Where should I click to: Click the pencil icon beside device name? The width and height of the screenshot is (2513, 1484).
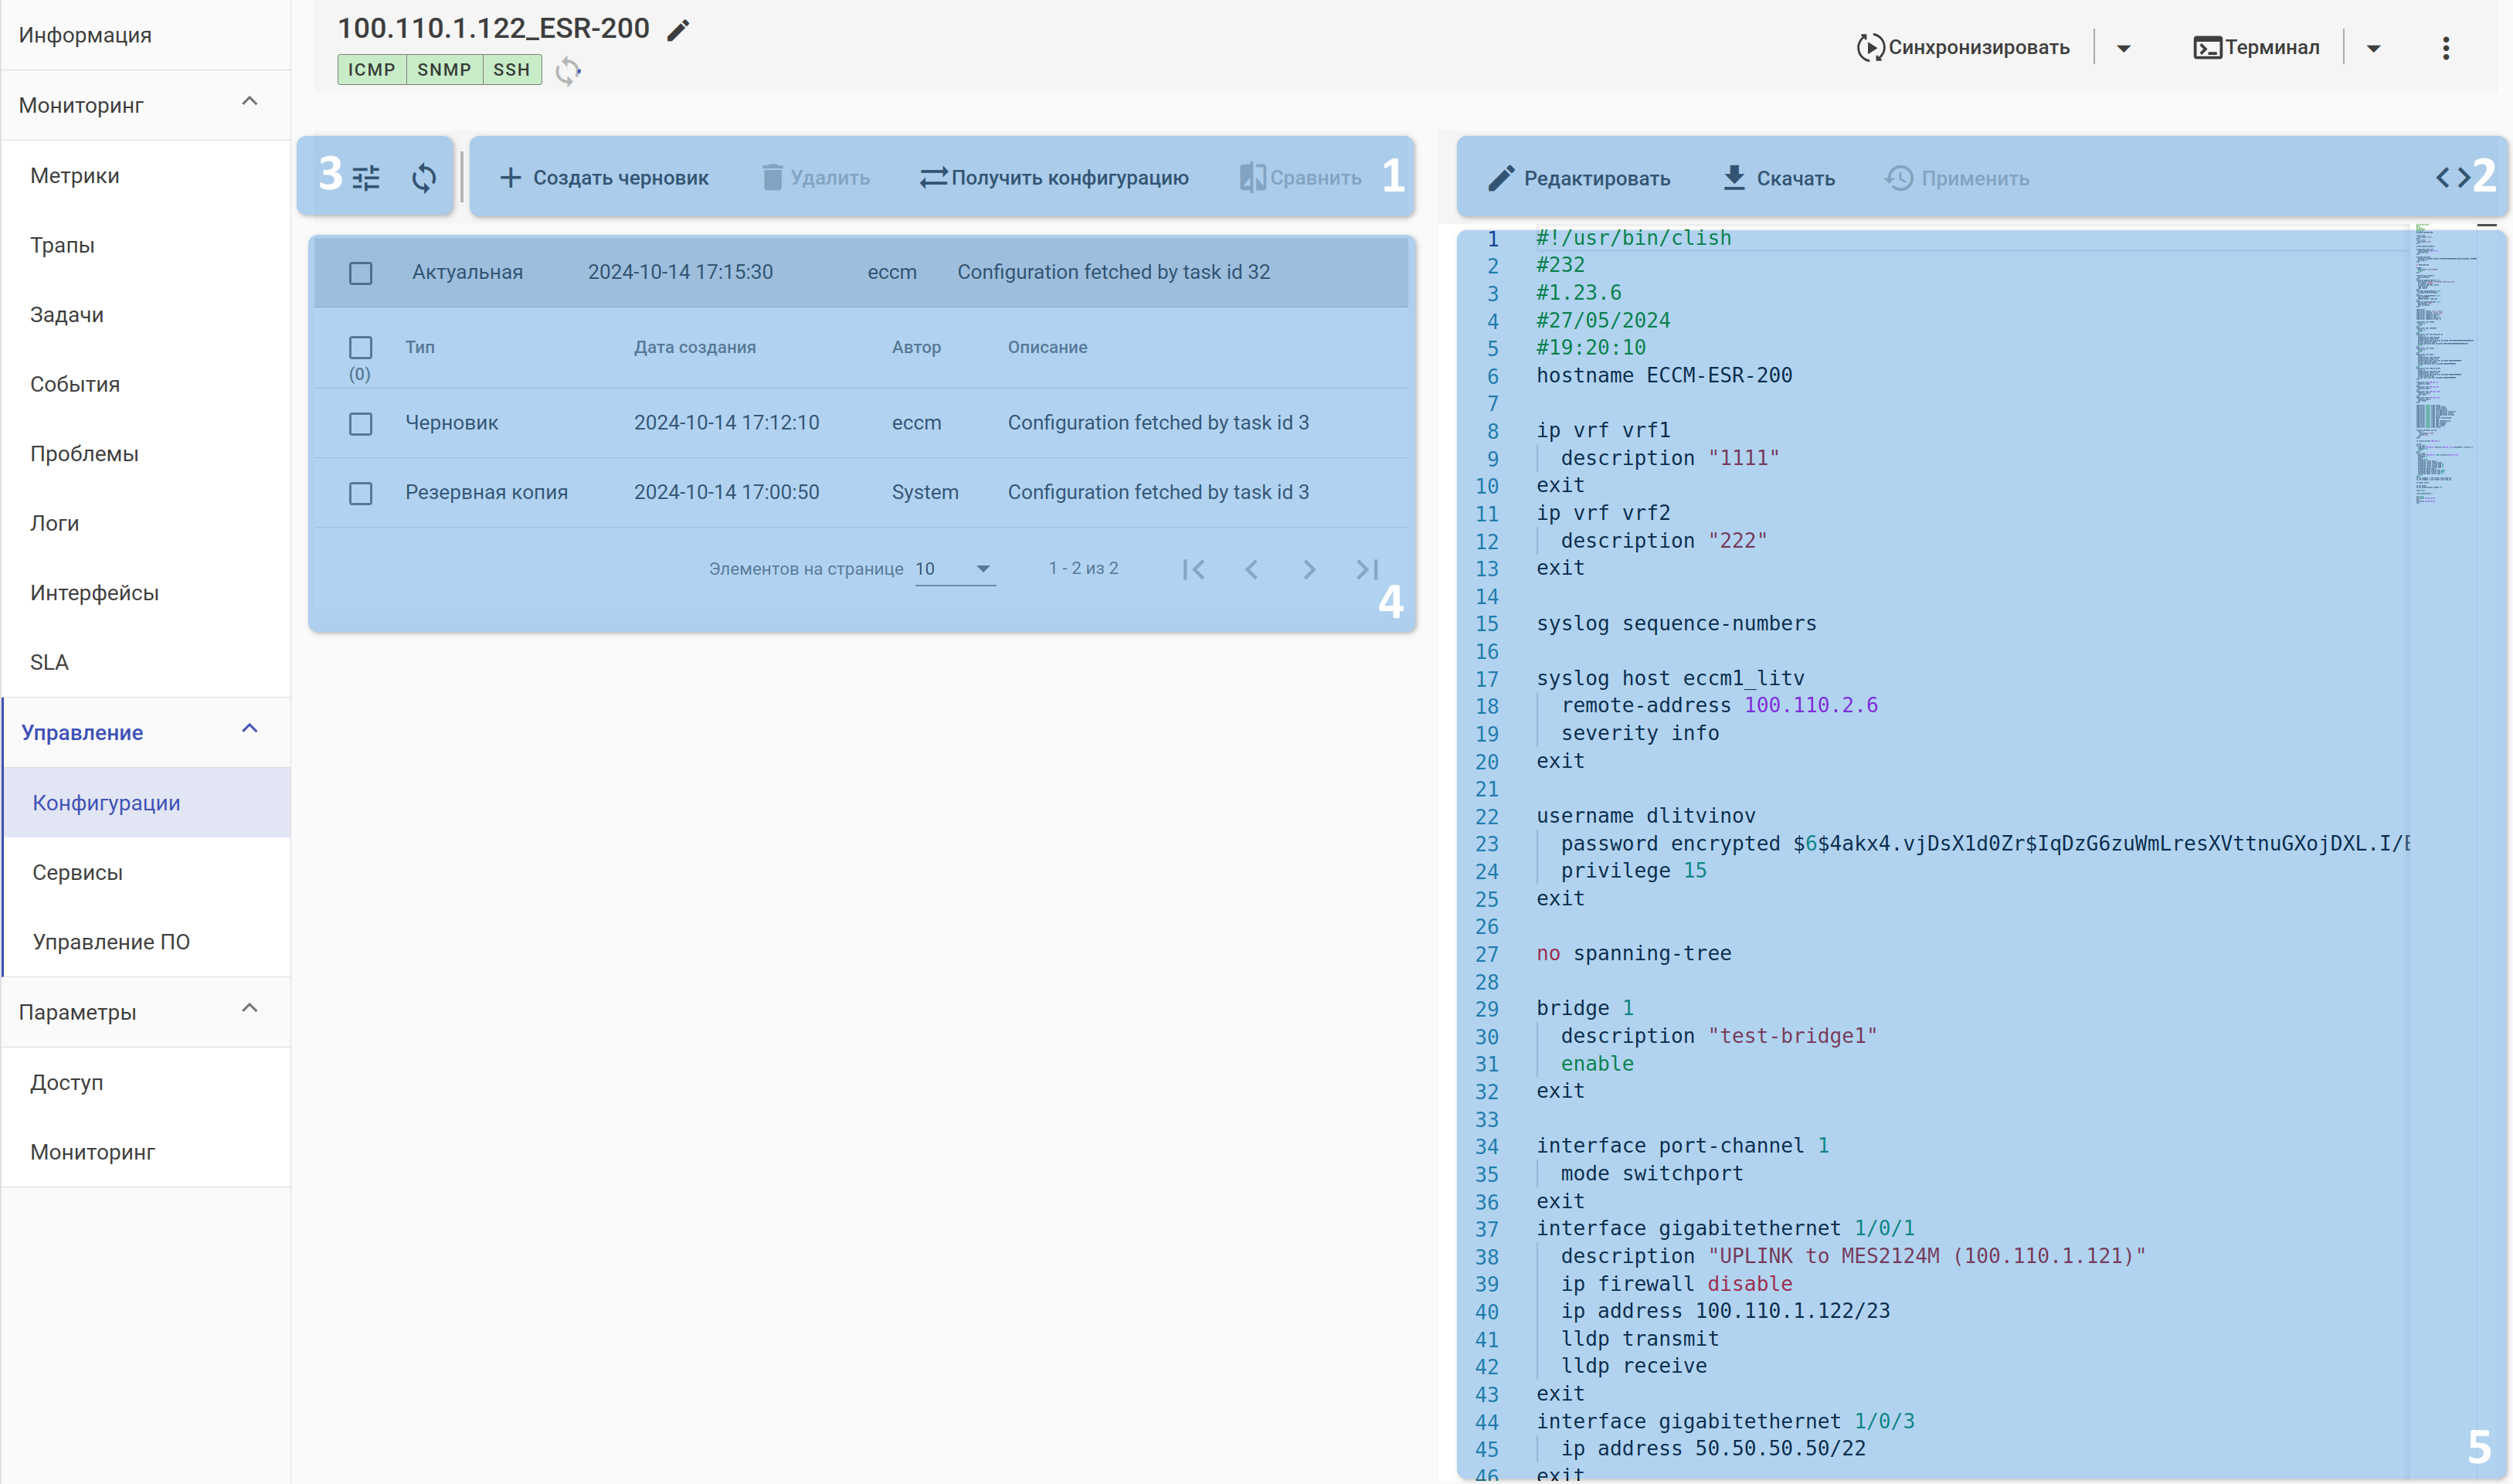(x=678, y=30)
